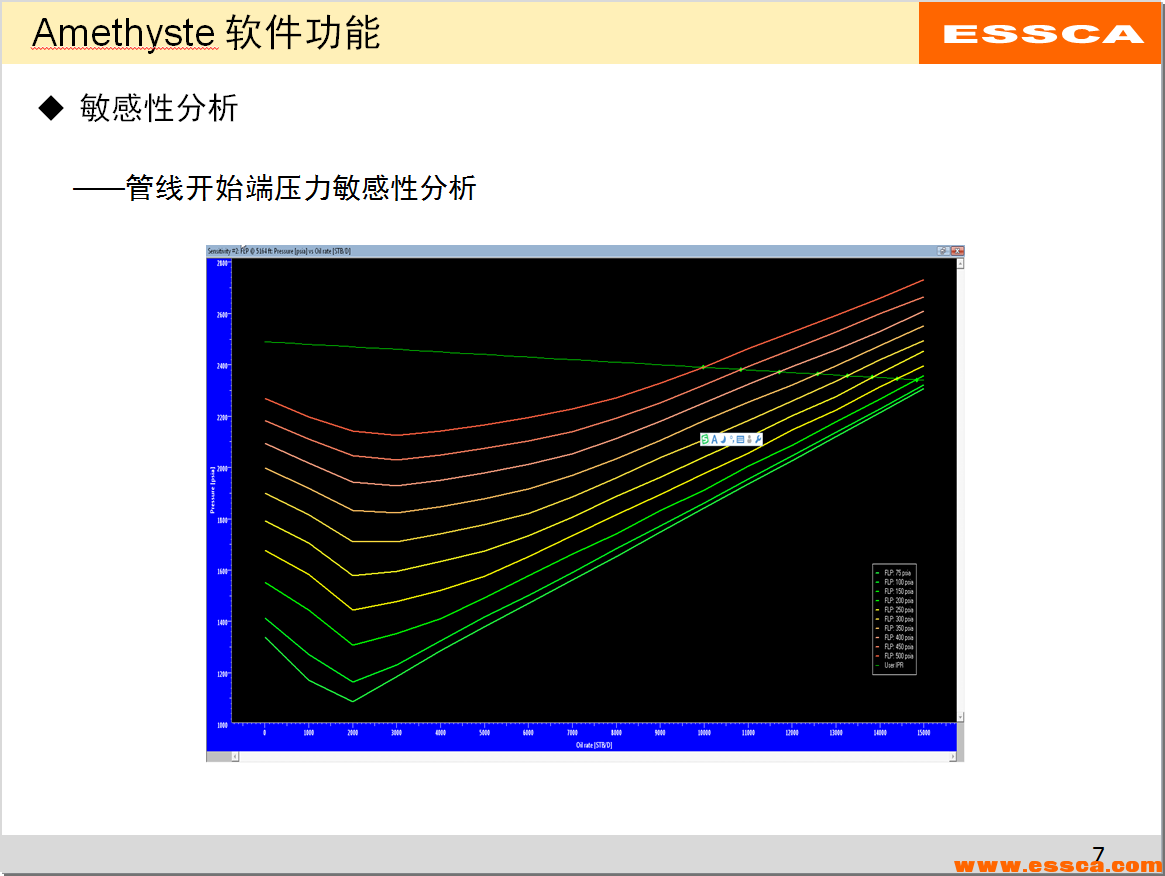Click the ESSCA logo

1040,33
